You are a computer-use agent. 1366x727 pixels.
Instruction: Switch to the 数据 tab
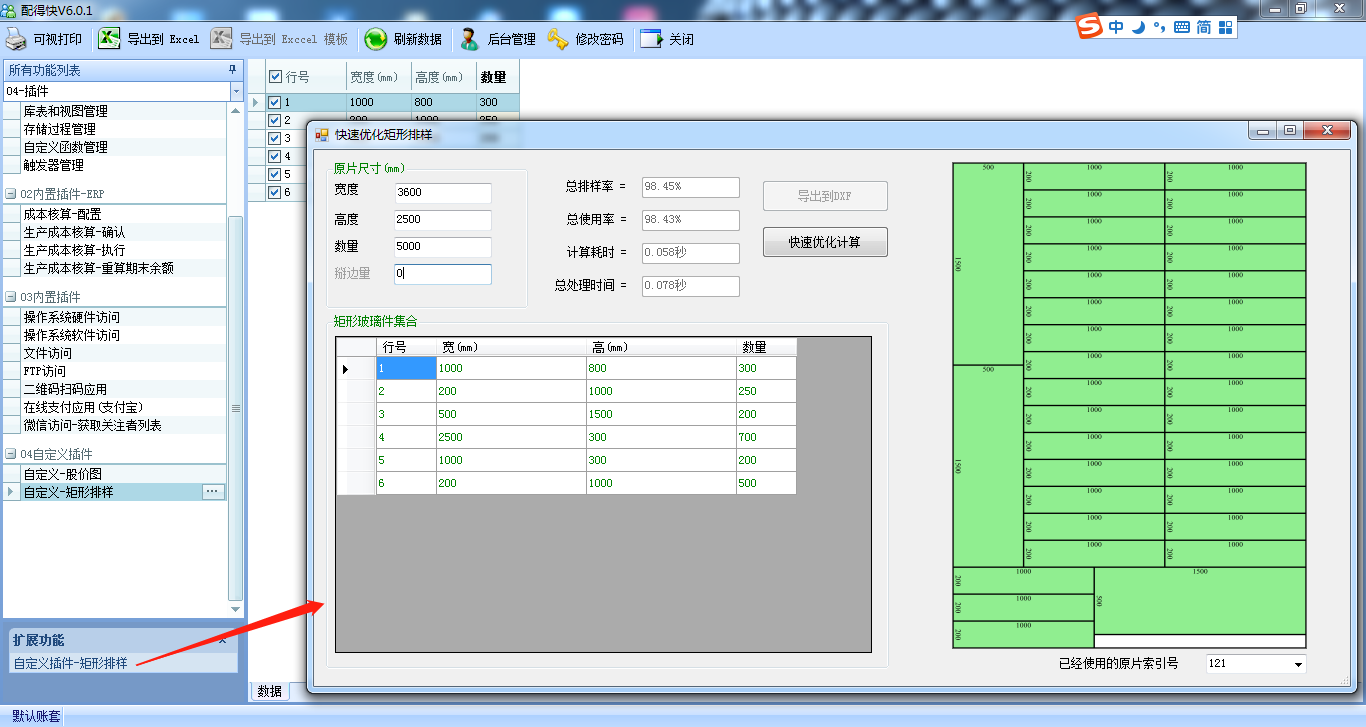click(269, 691)
